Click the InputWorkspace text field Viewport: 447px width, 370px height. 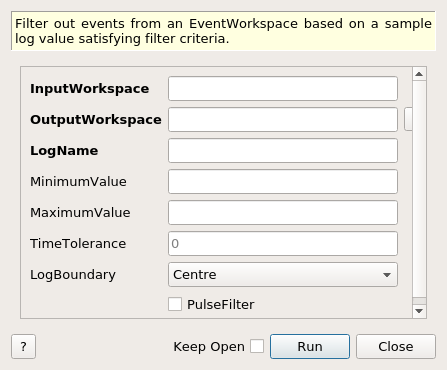tap(283, 89)
